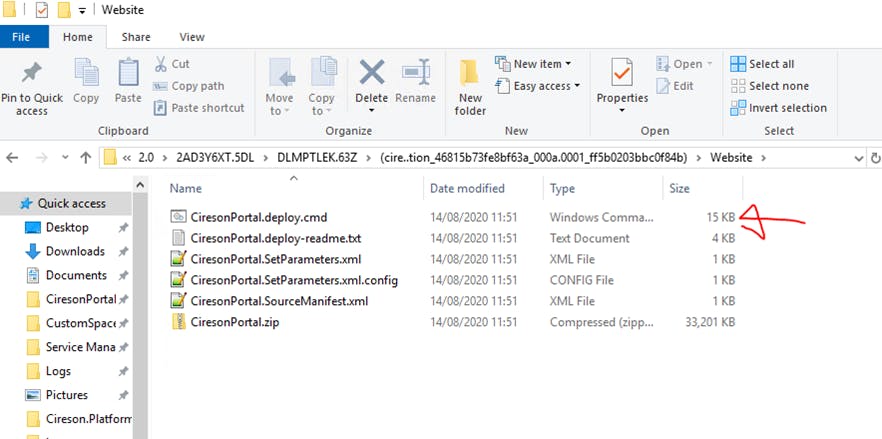
Task: Click Pin to Quick access icon
Action: [32, 72]
